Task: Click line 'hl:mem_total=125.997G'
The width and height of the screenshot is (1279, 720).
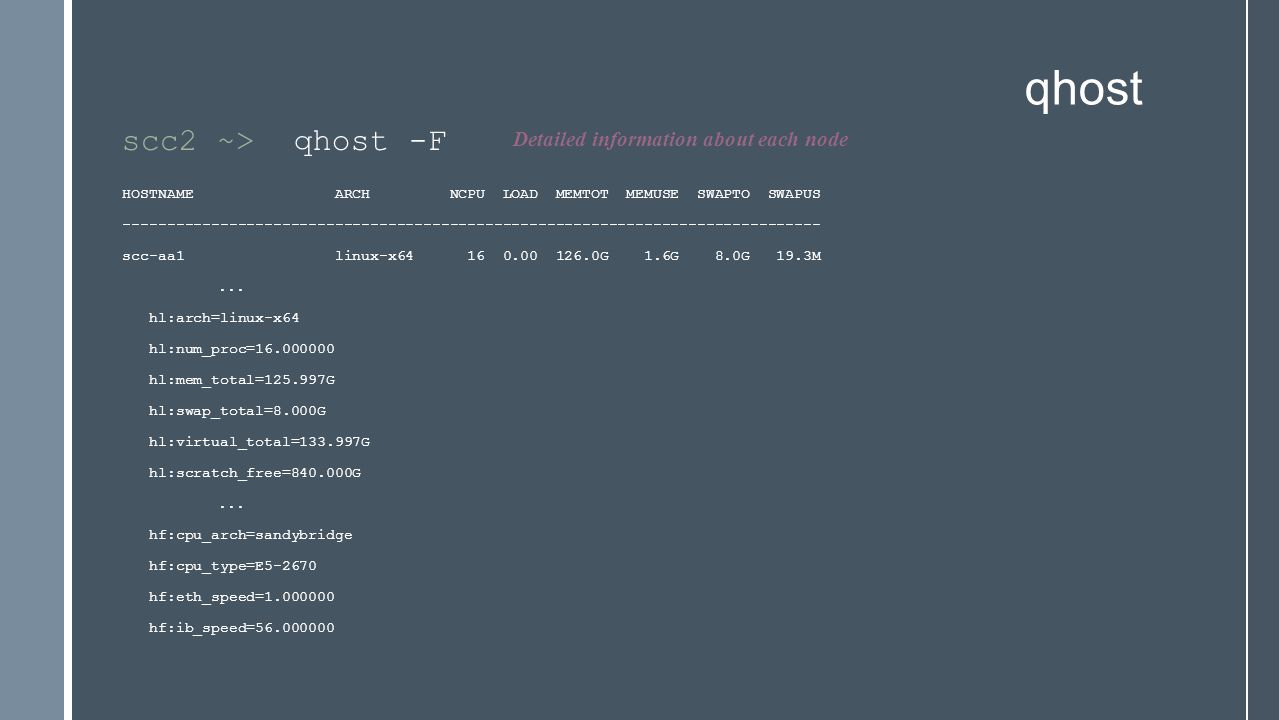Action: click(x=242, y=380)
